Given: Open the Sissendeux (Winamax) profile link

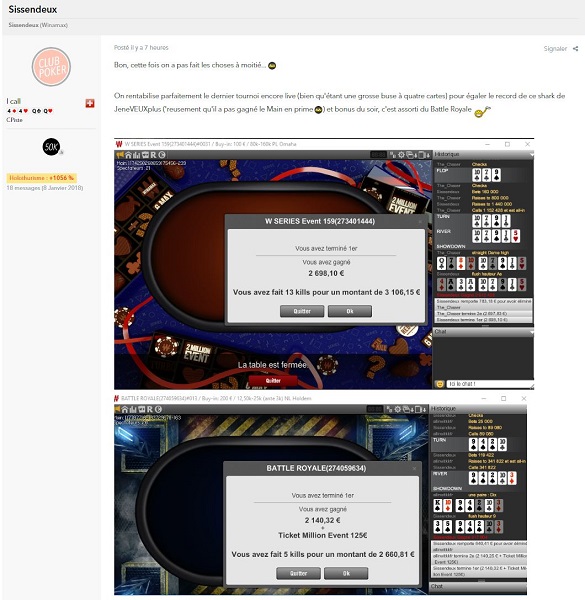Looking at the screenshot, I should (38, 25).
